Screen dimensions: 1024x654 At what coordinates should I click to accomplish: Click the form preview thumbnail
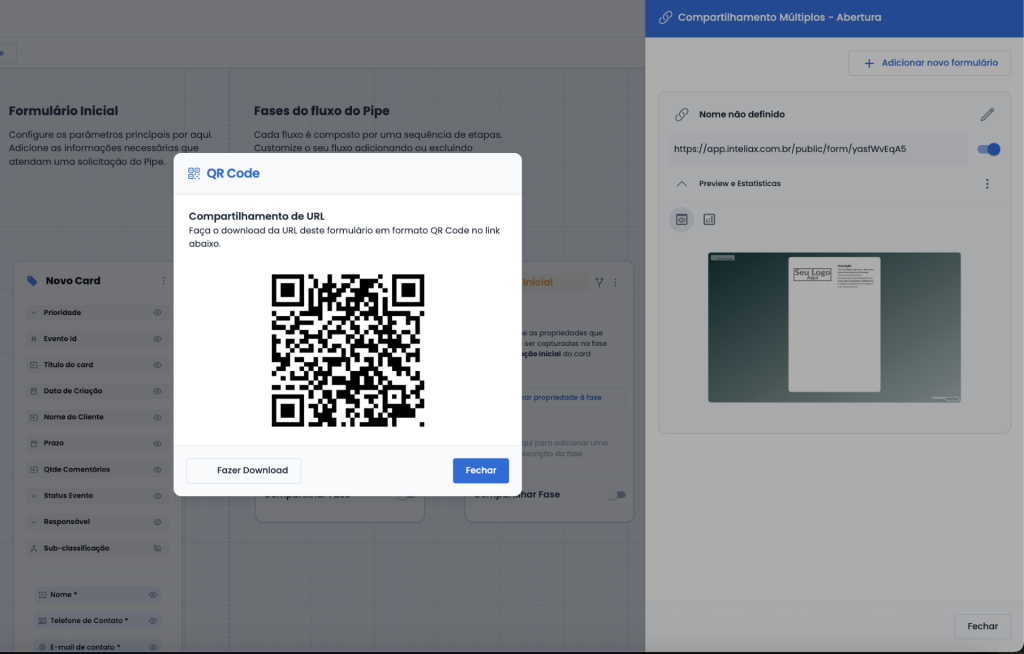tap(834, 327)
